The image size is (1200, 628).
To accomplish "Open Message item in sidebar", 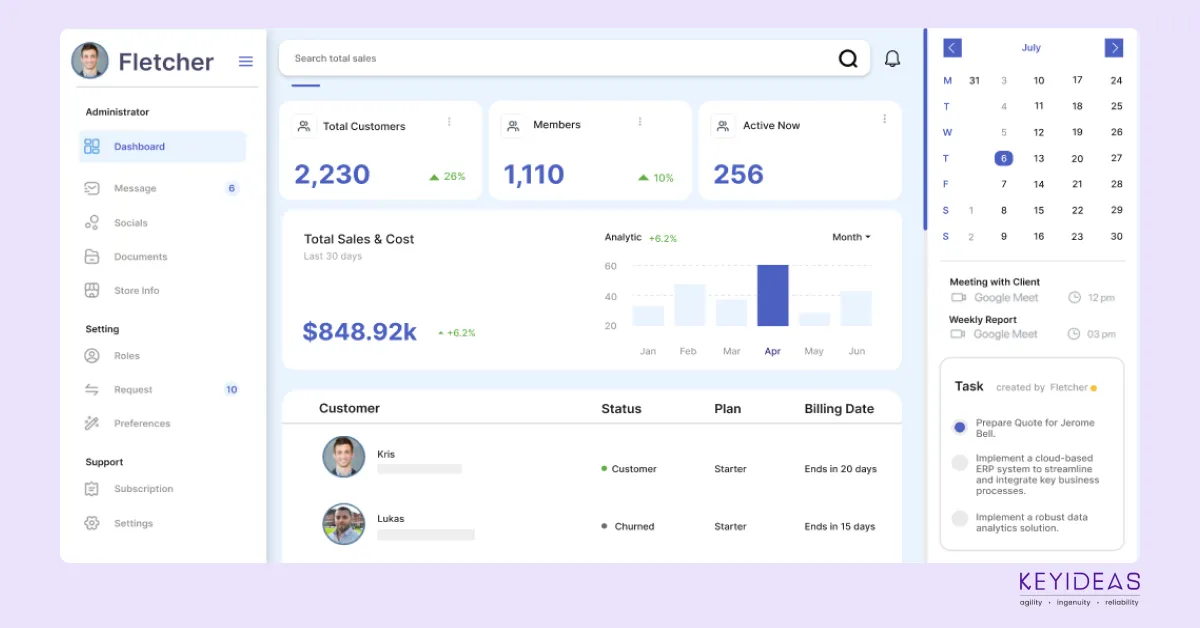I will click(135, 189).
